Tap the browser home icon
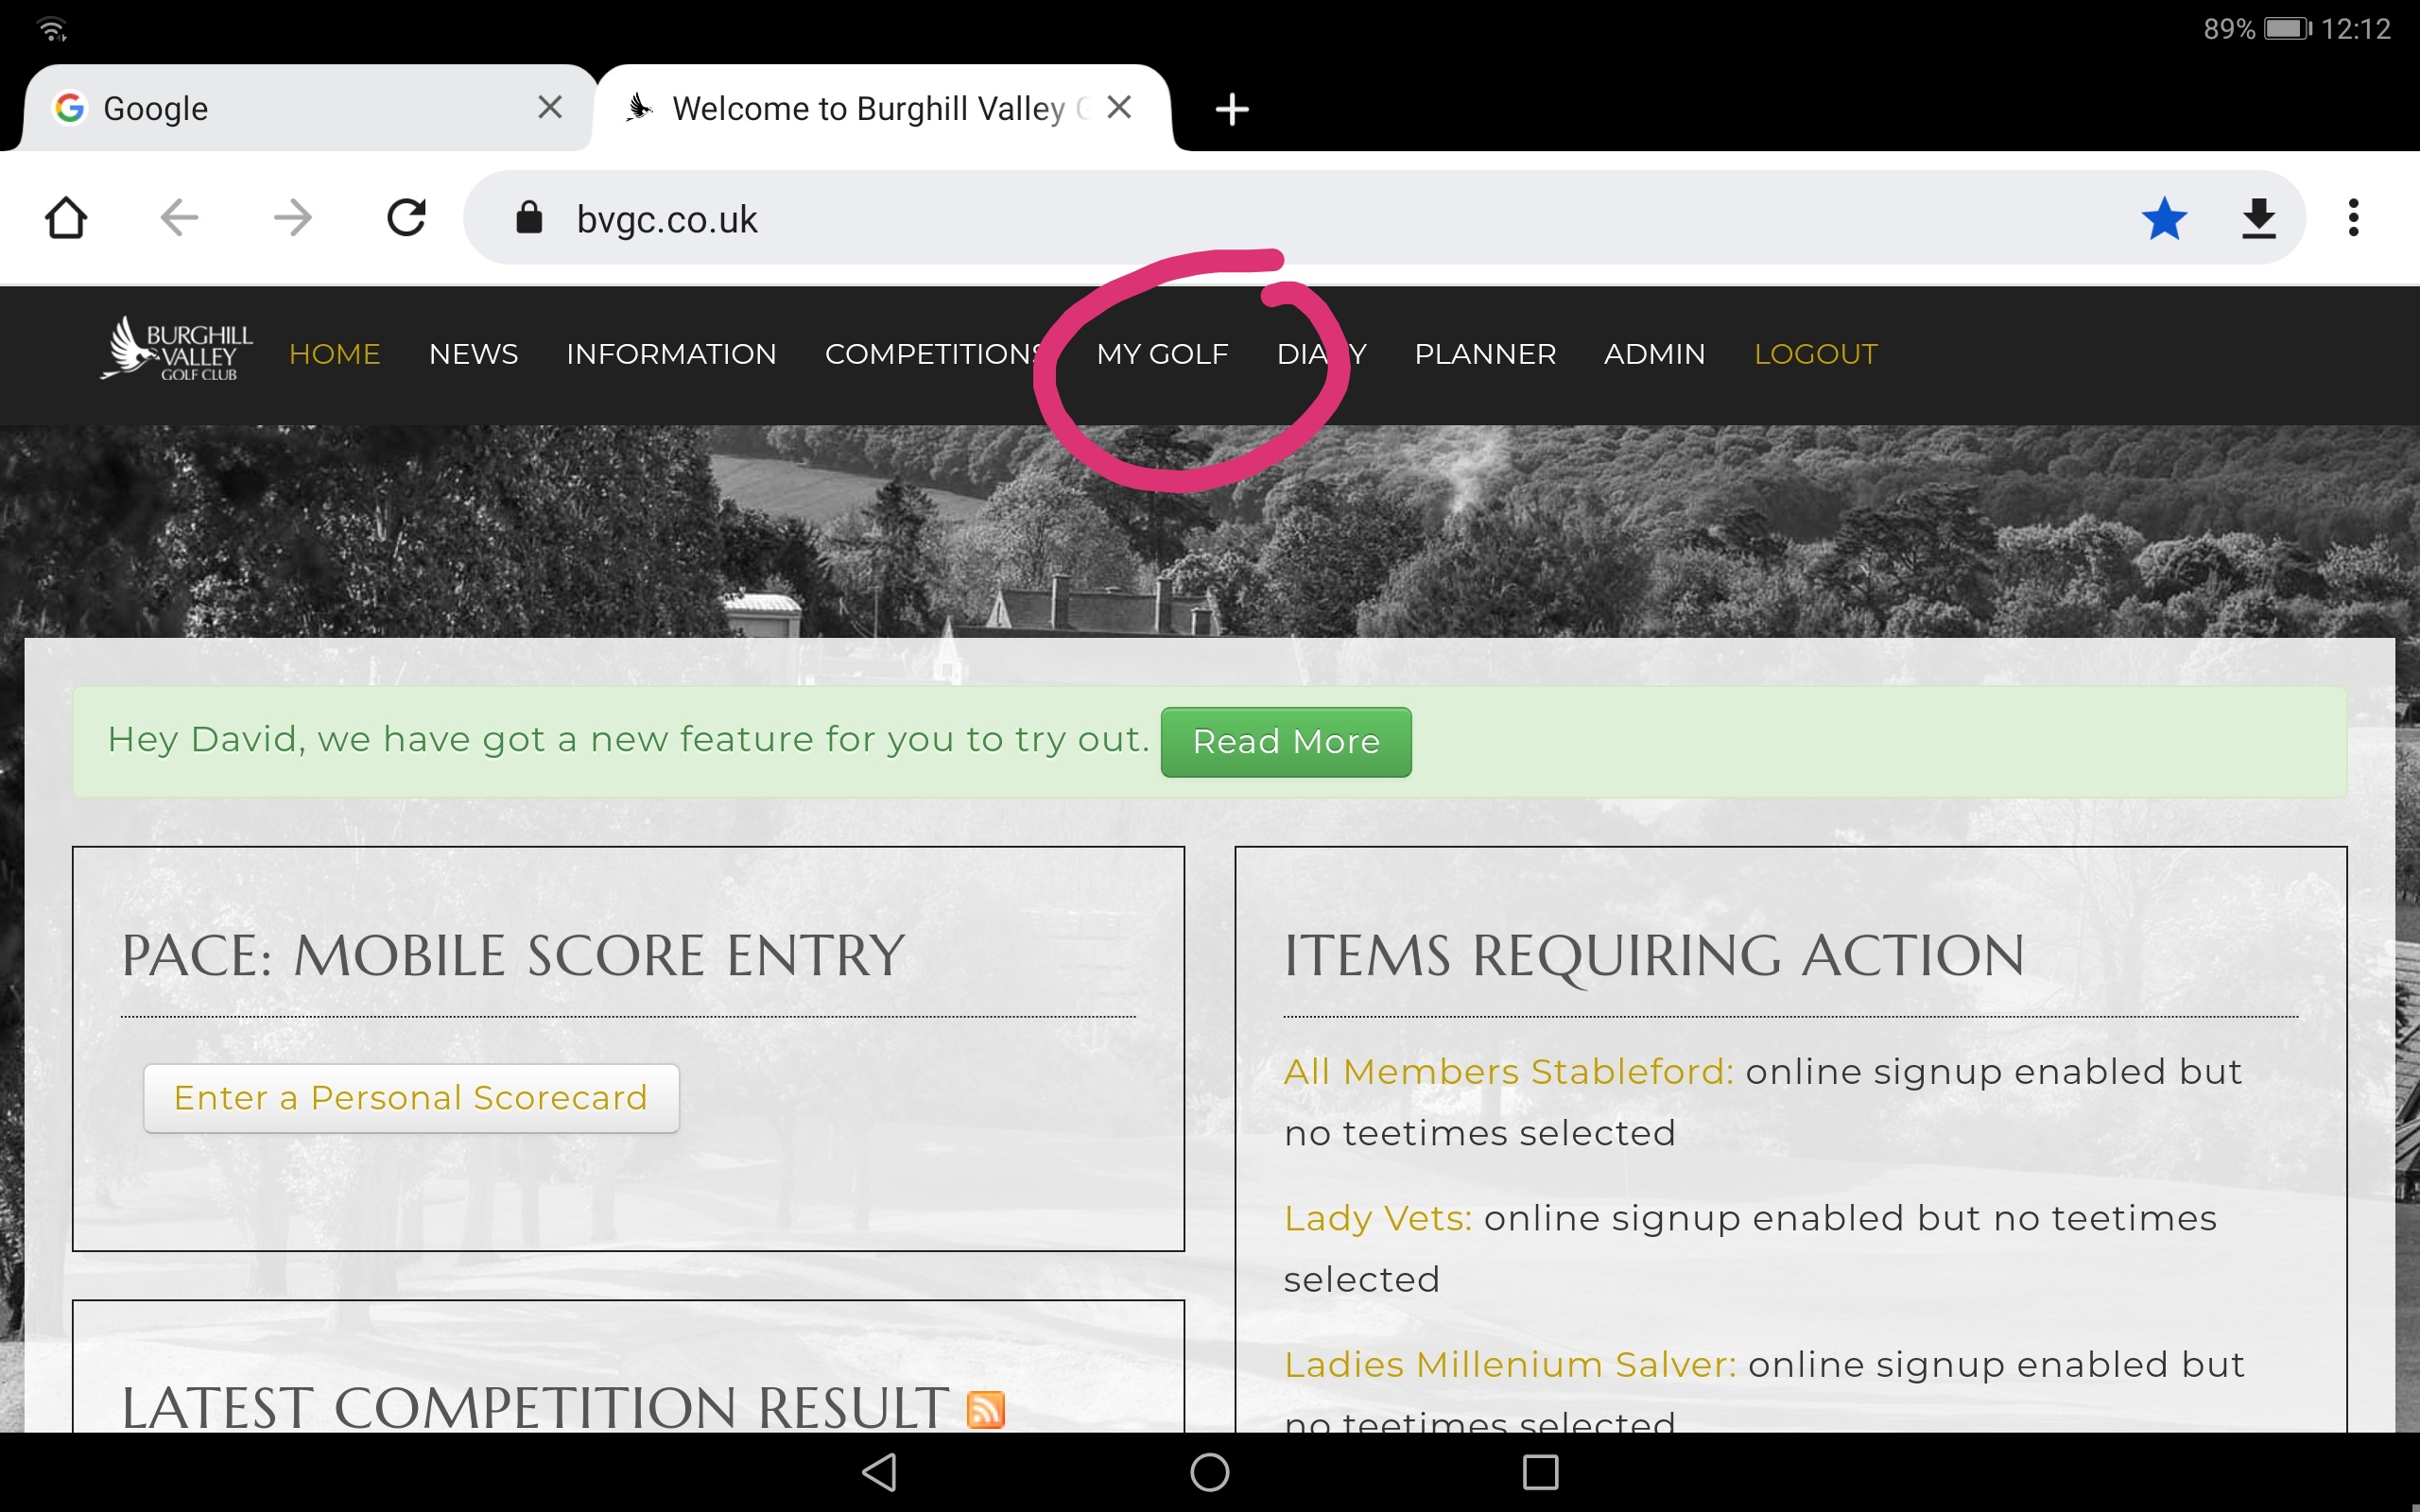The width and height of the screenshot is (2420, 1512). click(x=66, y=218)
